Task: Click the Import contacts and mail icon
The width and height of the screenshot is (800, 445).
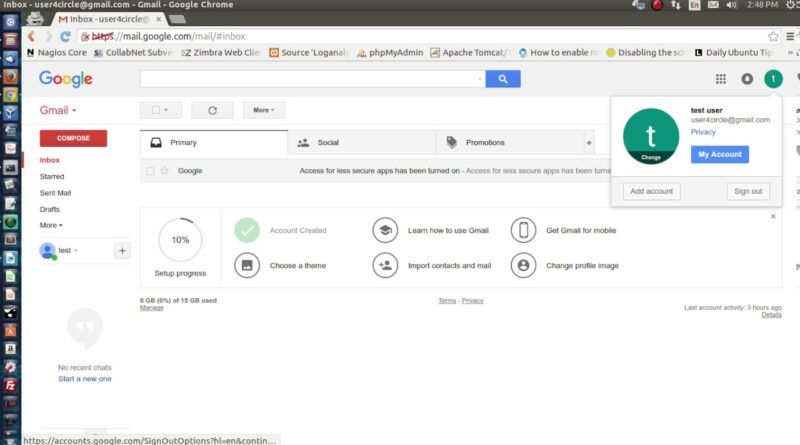Action: pyautogui.click(x=385, y=265)
